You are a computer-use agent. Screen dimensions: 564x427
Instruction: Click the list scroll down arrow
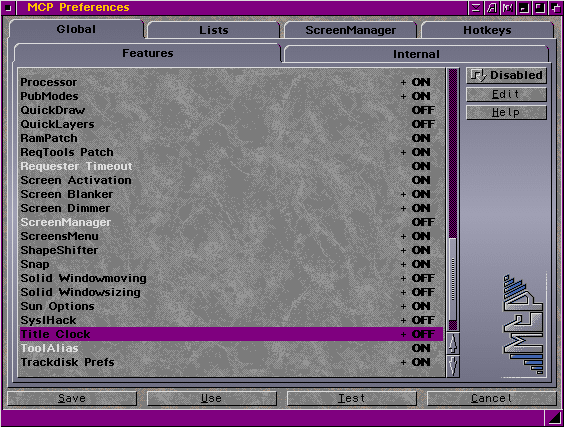(x=453, y=366)
